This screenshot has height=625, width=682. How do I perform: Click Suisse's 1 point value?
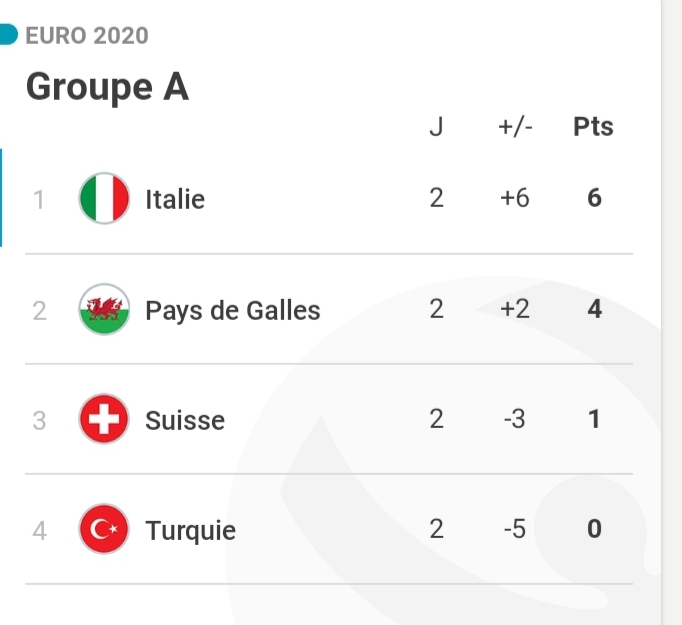[594, 419]
